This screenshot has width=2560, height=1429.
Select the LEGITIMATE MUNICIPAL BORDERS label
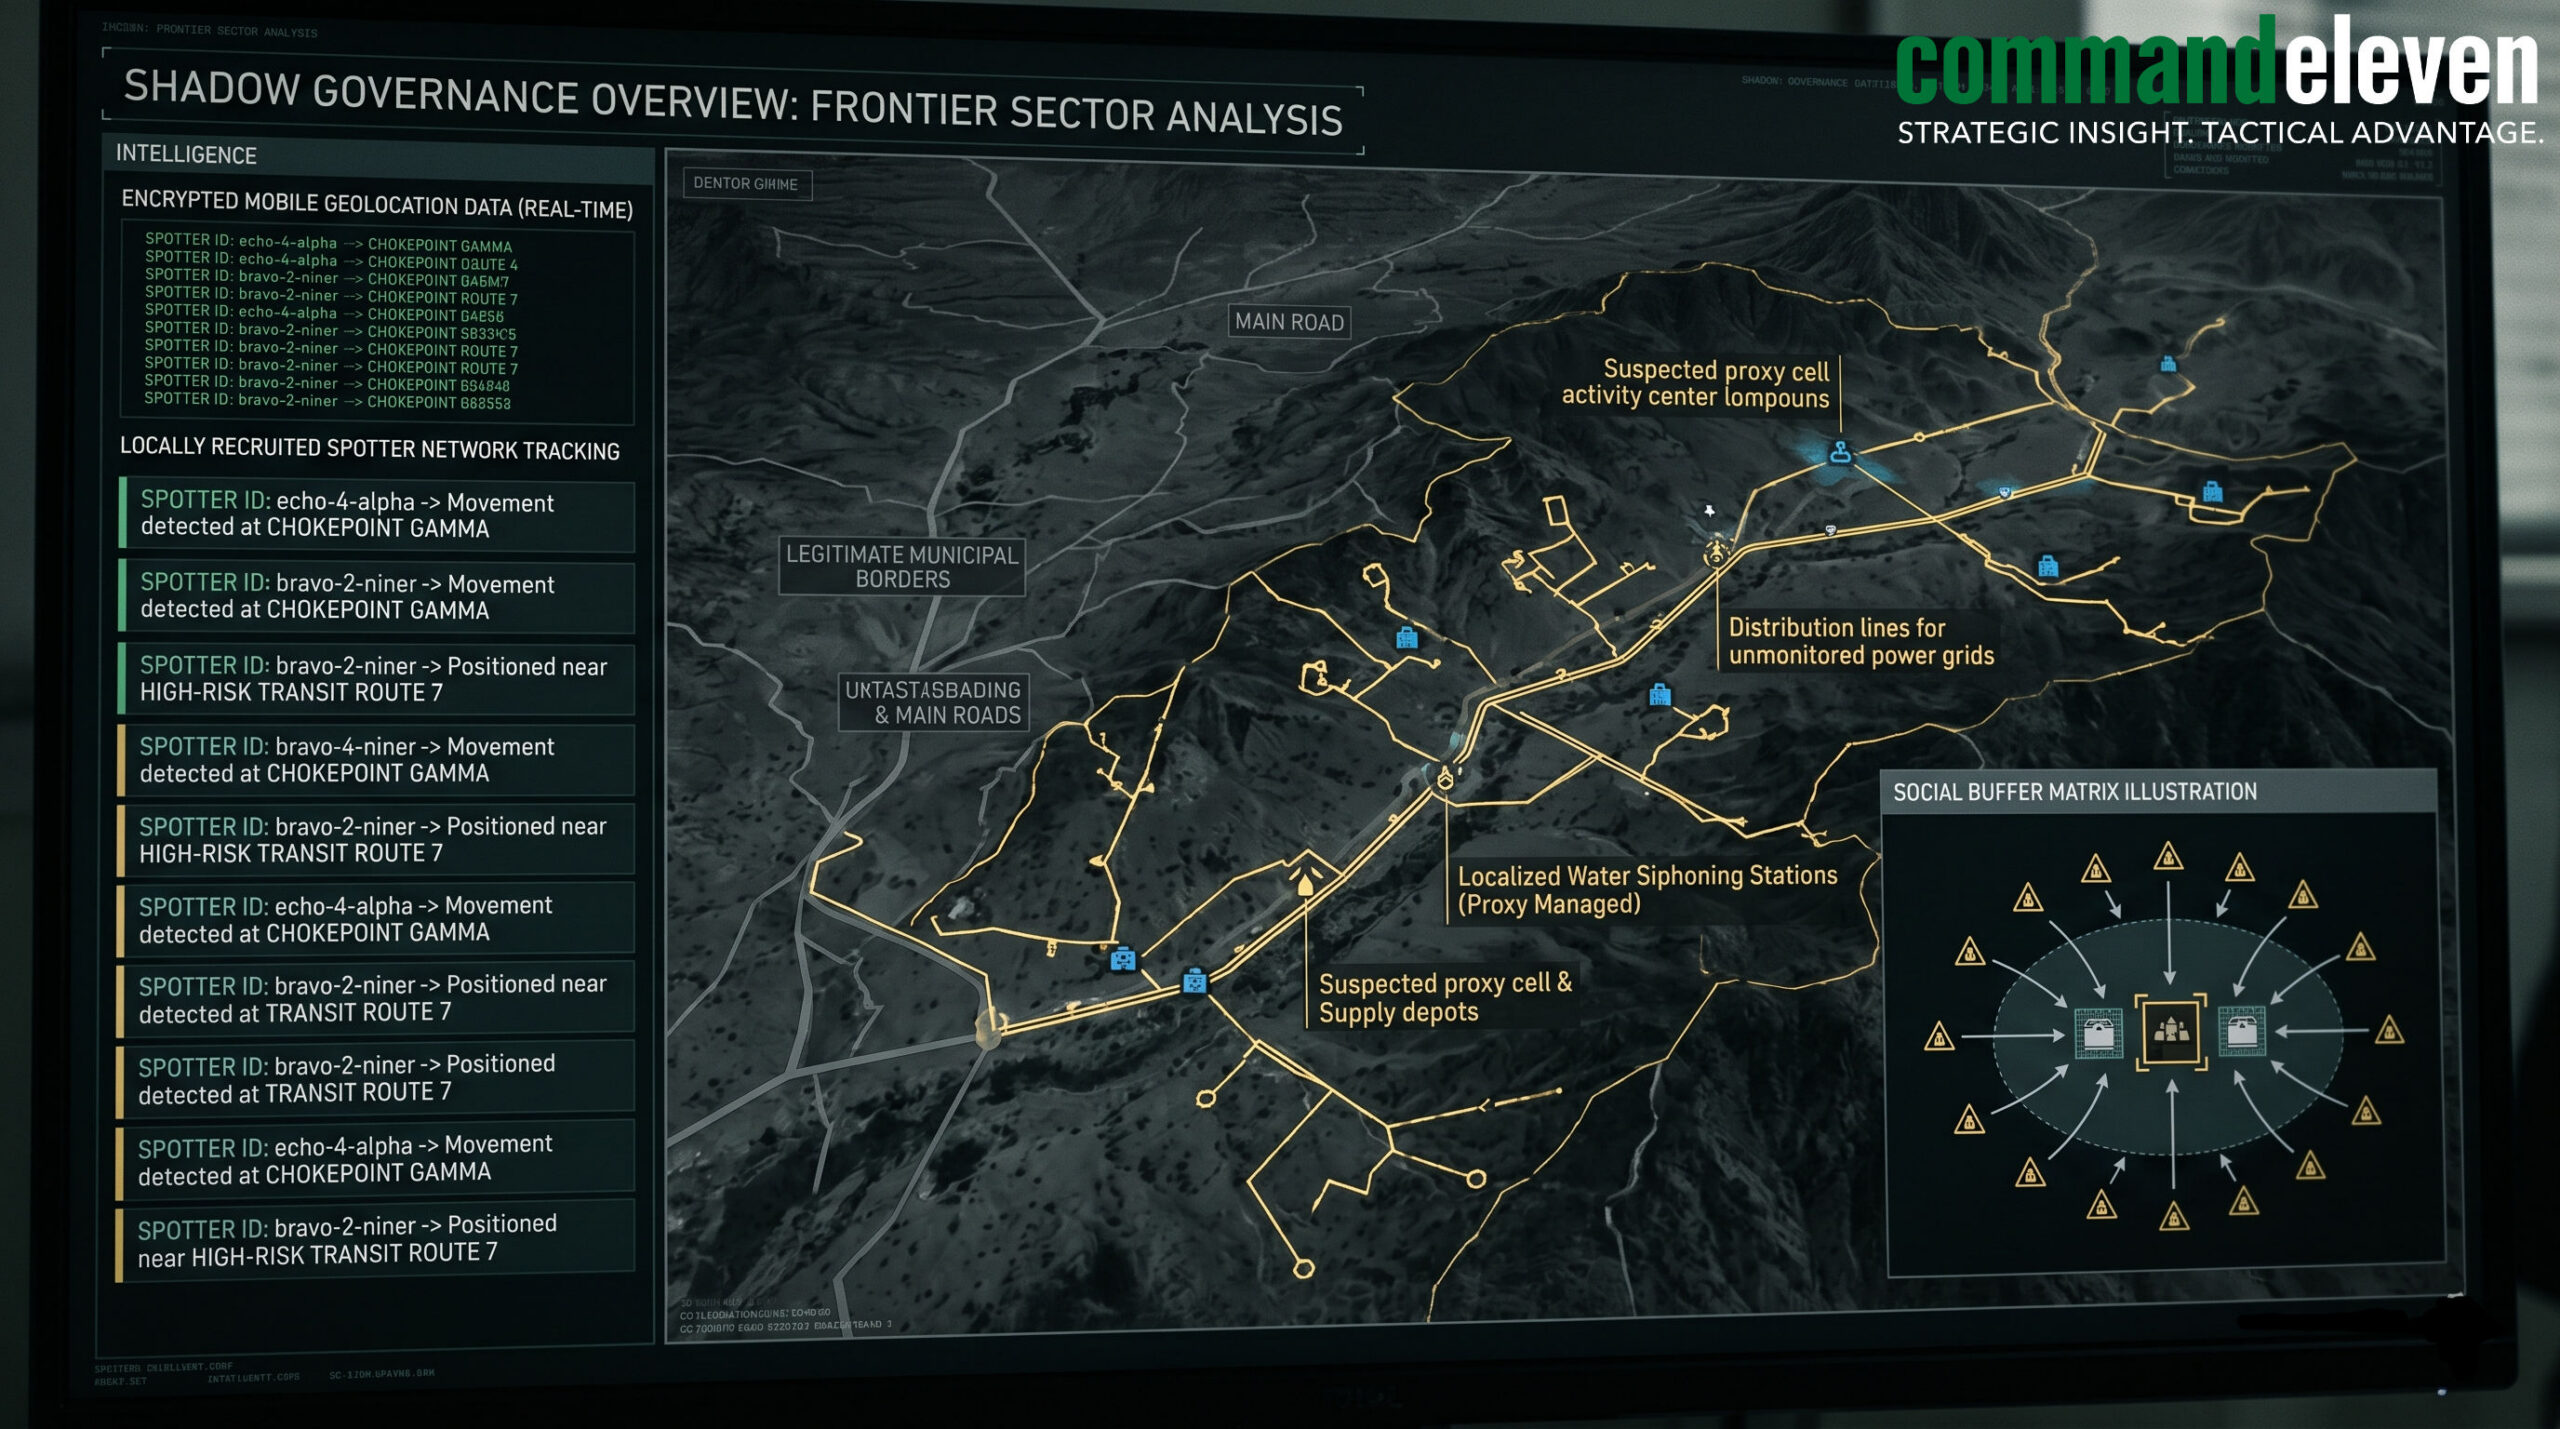pos(902,567)
